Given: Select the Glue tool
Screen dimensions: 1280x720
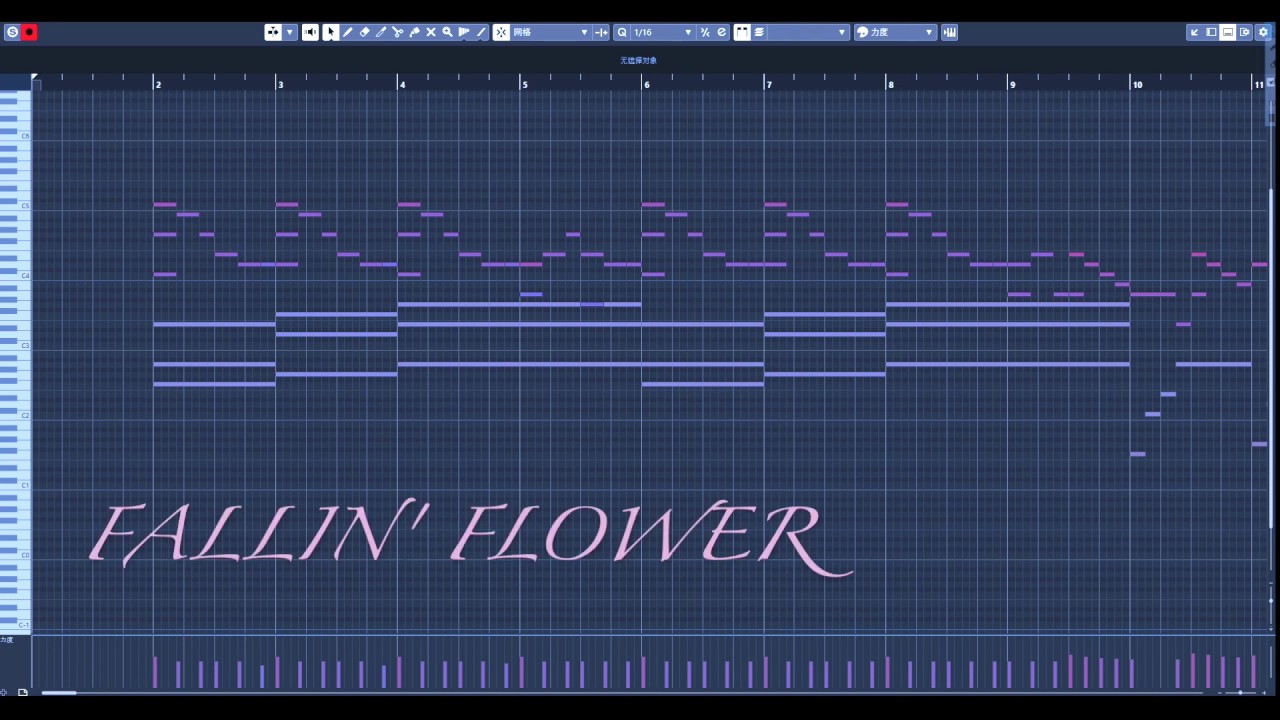Looking at the screenshot, I should [414, 32].
